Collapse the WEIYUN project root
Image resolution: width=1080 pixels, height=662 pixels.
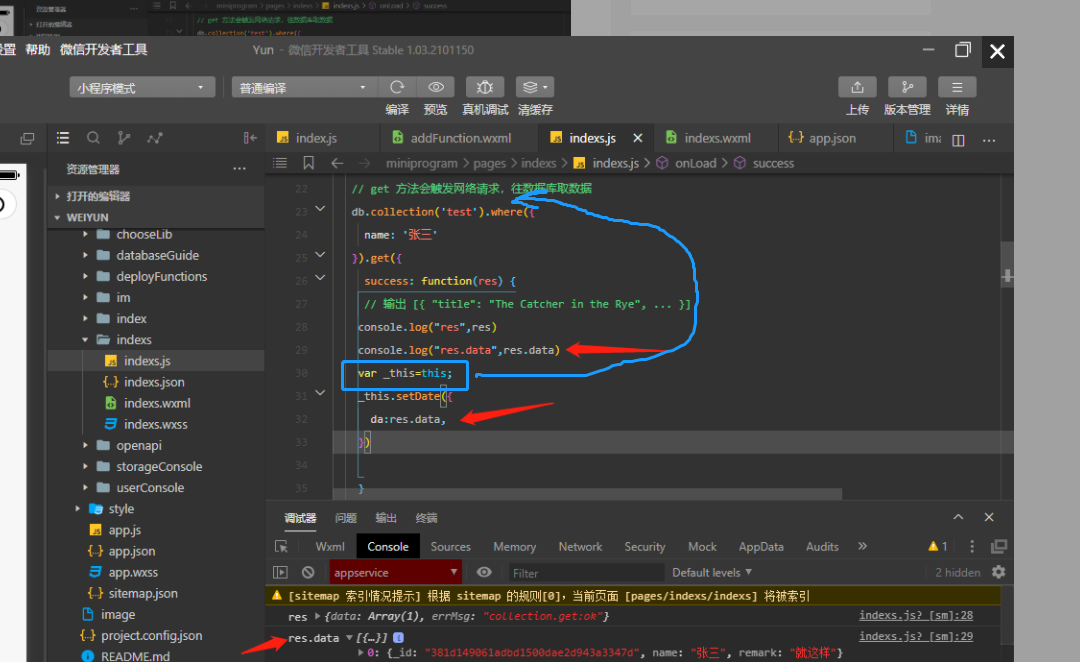[57, 217]
